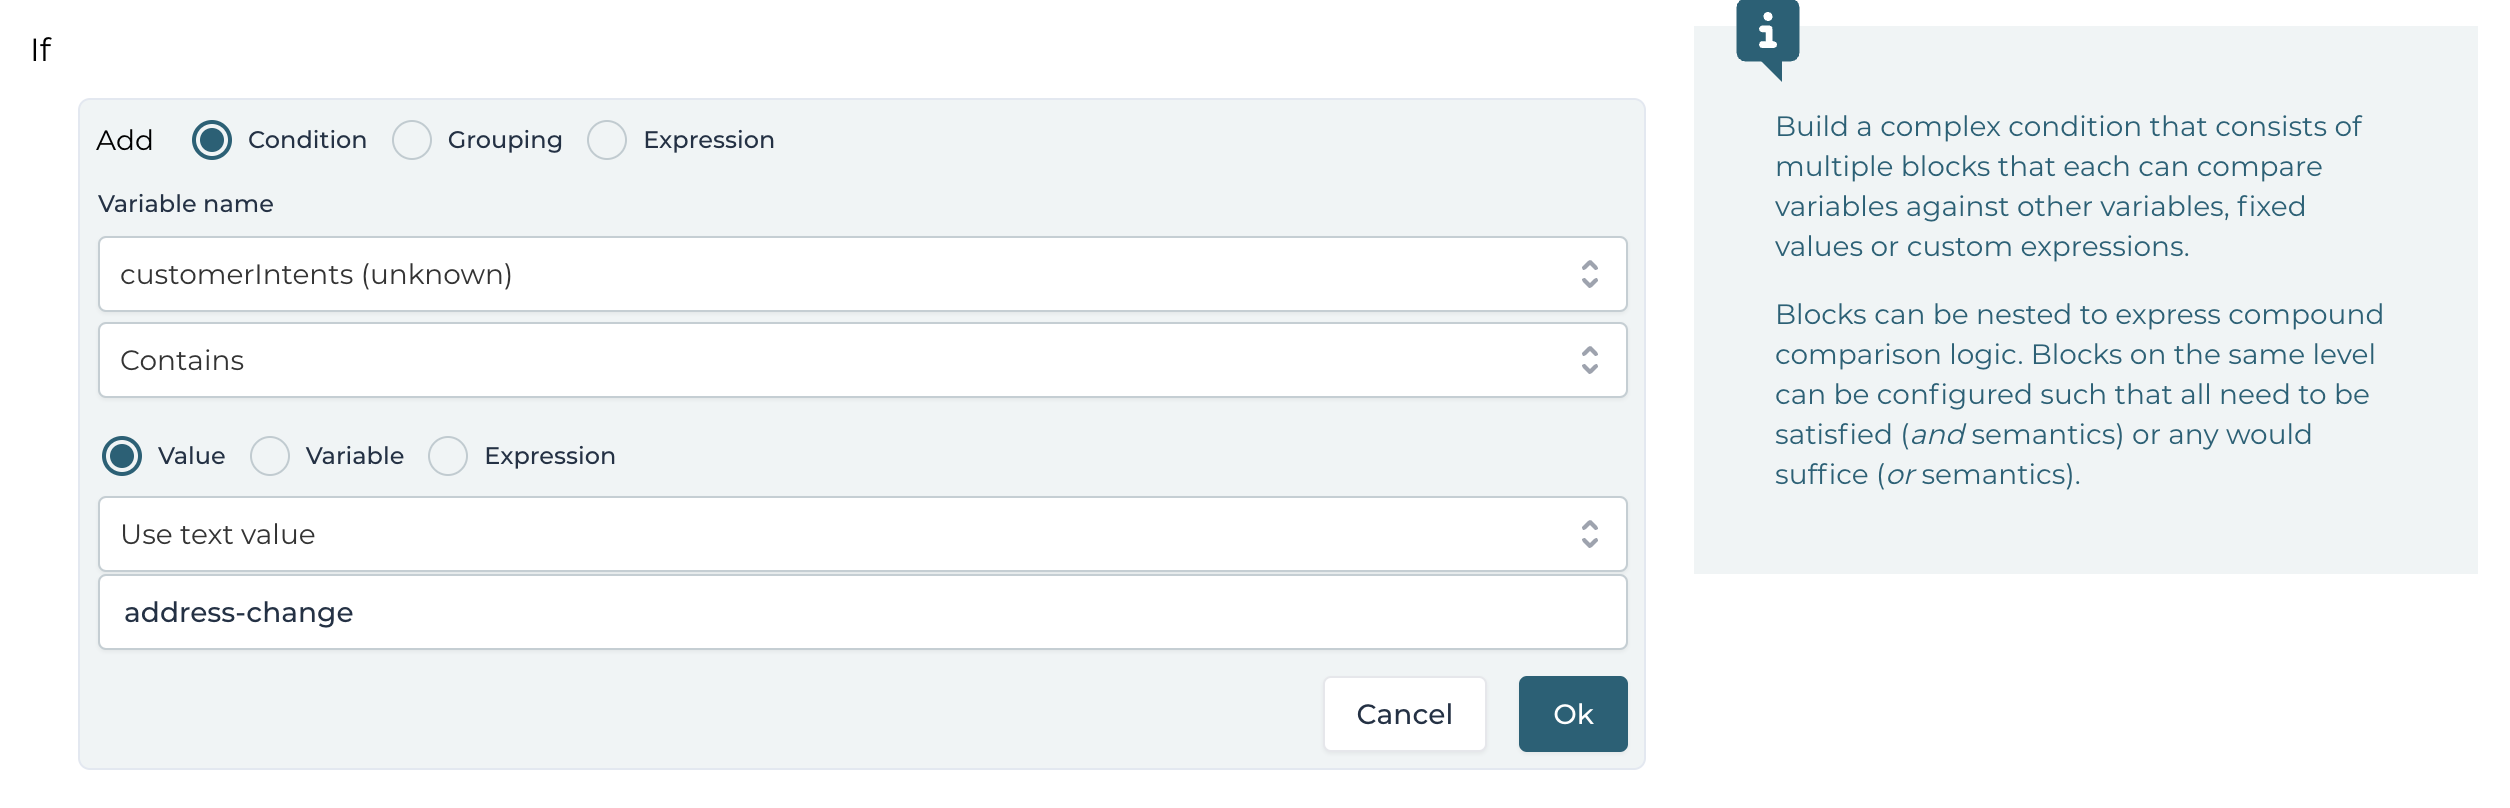The width and height of the screenshot is (2510, 808).
Task: Click the chevron on the value type selector
Action: point(1590,534)
